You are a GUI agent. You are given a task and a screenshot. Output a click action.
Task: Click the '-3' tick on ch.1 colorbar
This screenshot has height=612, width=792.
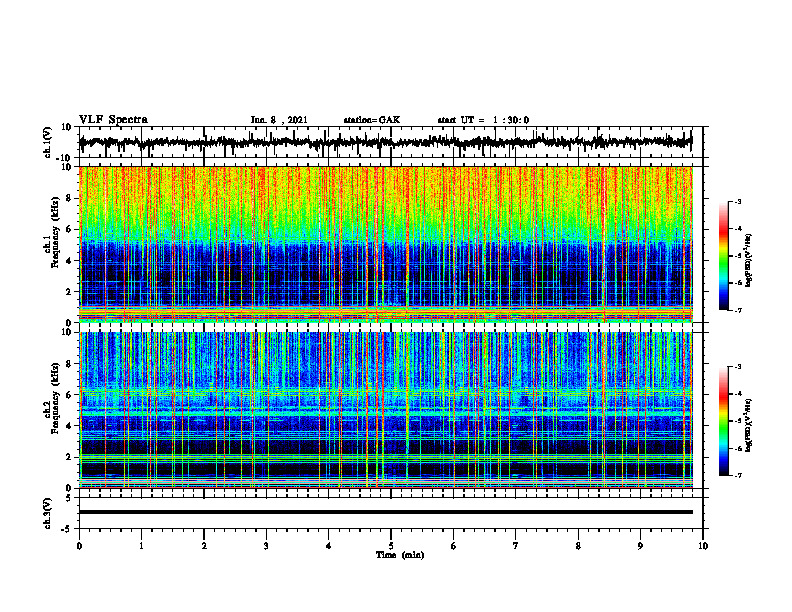click(x=738, y=202)
